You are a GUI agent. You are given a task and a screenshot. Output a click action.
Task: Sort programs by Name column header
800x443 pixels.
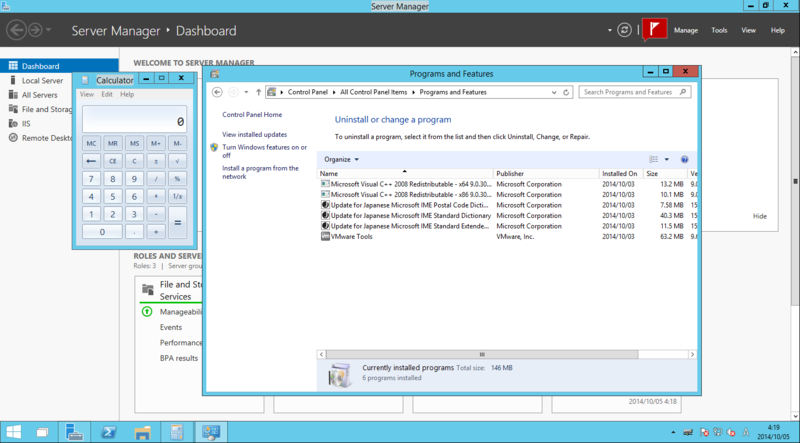(x=405, y=174)
